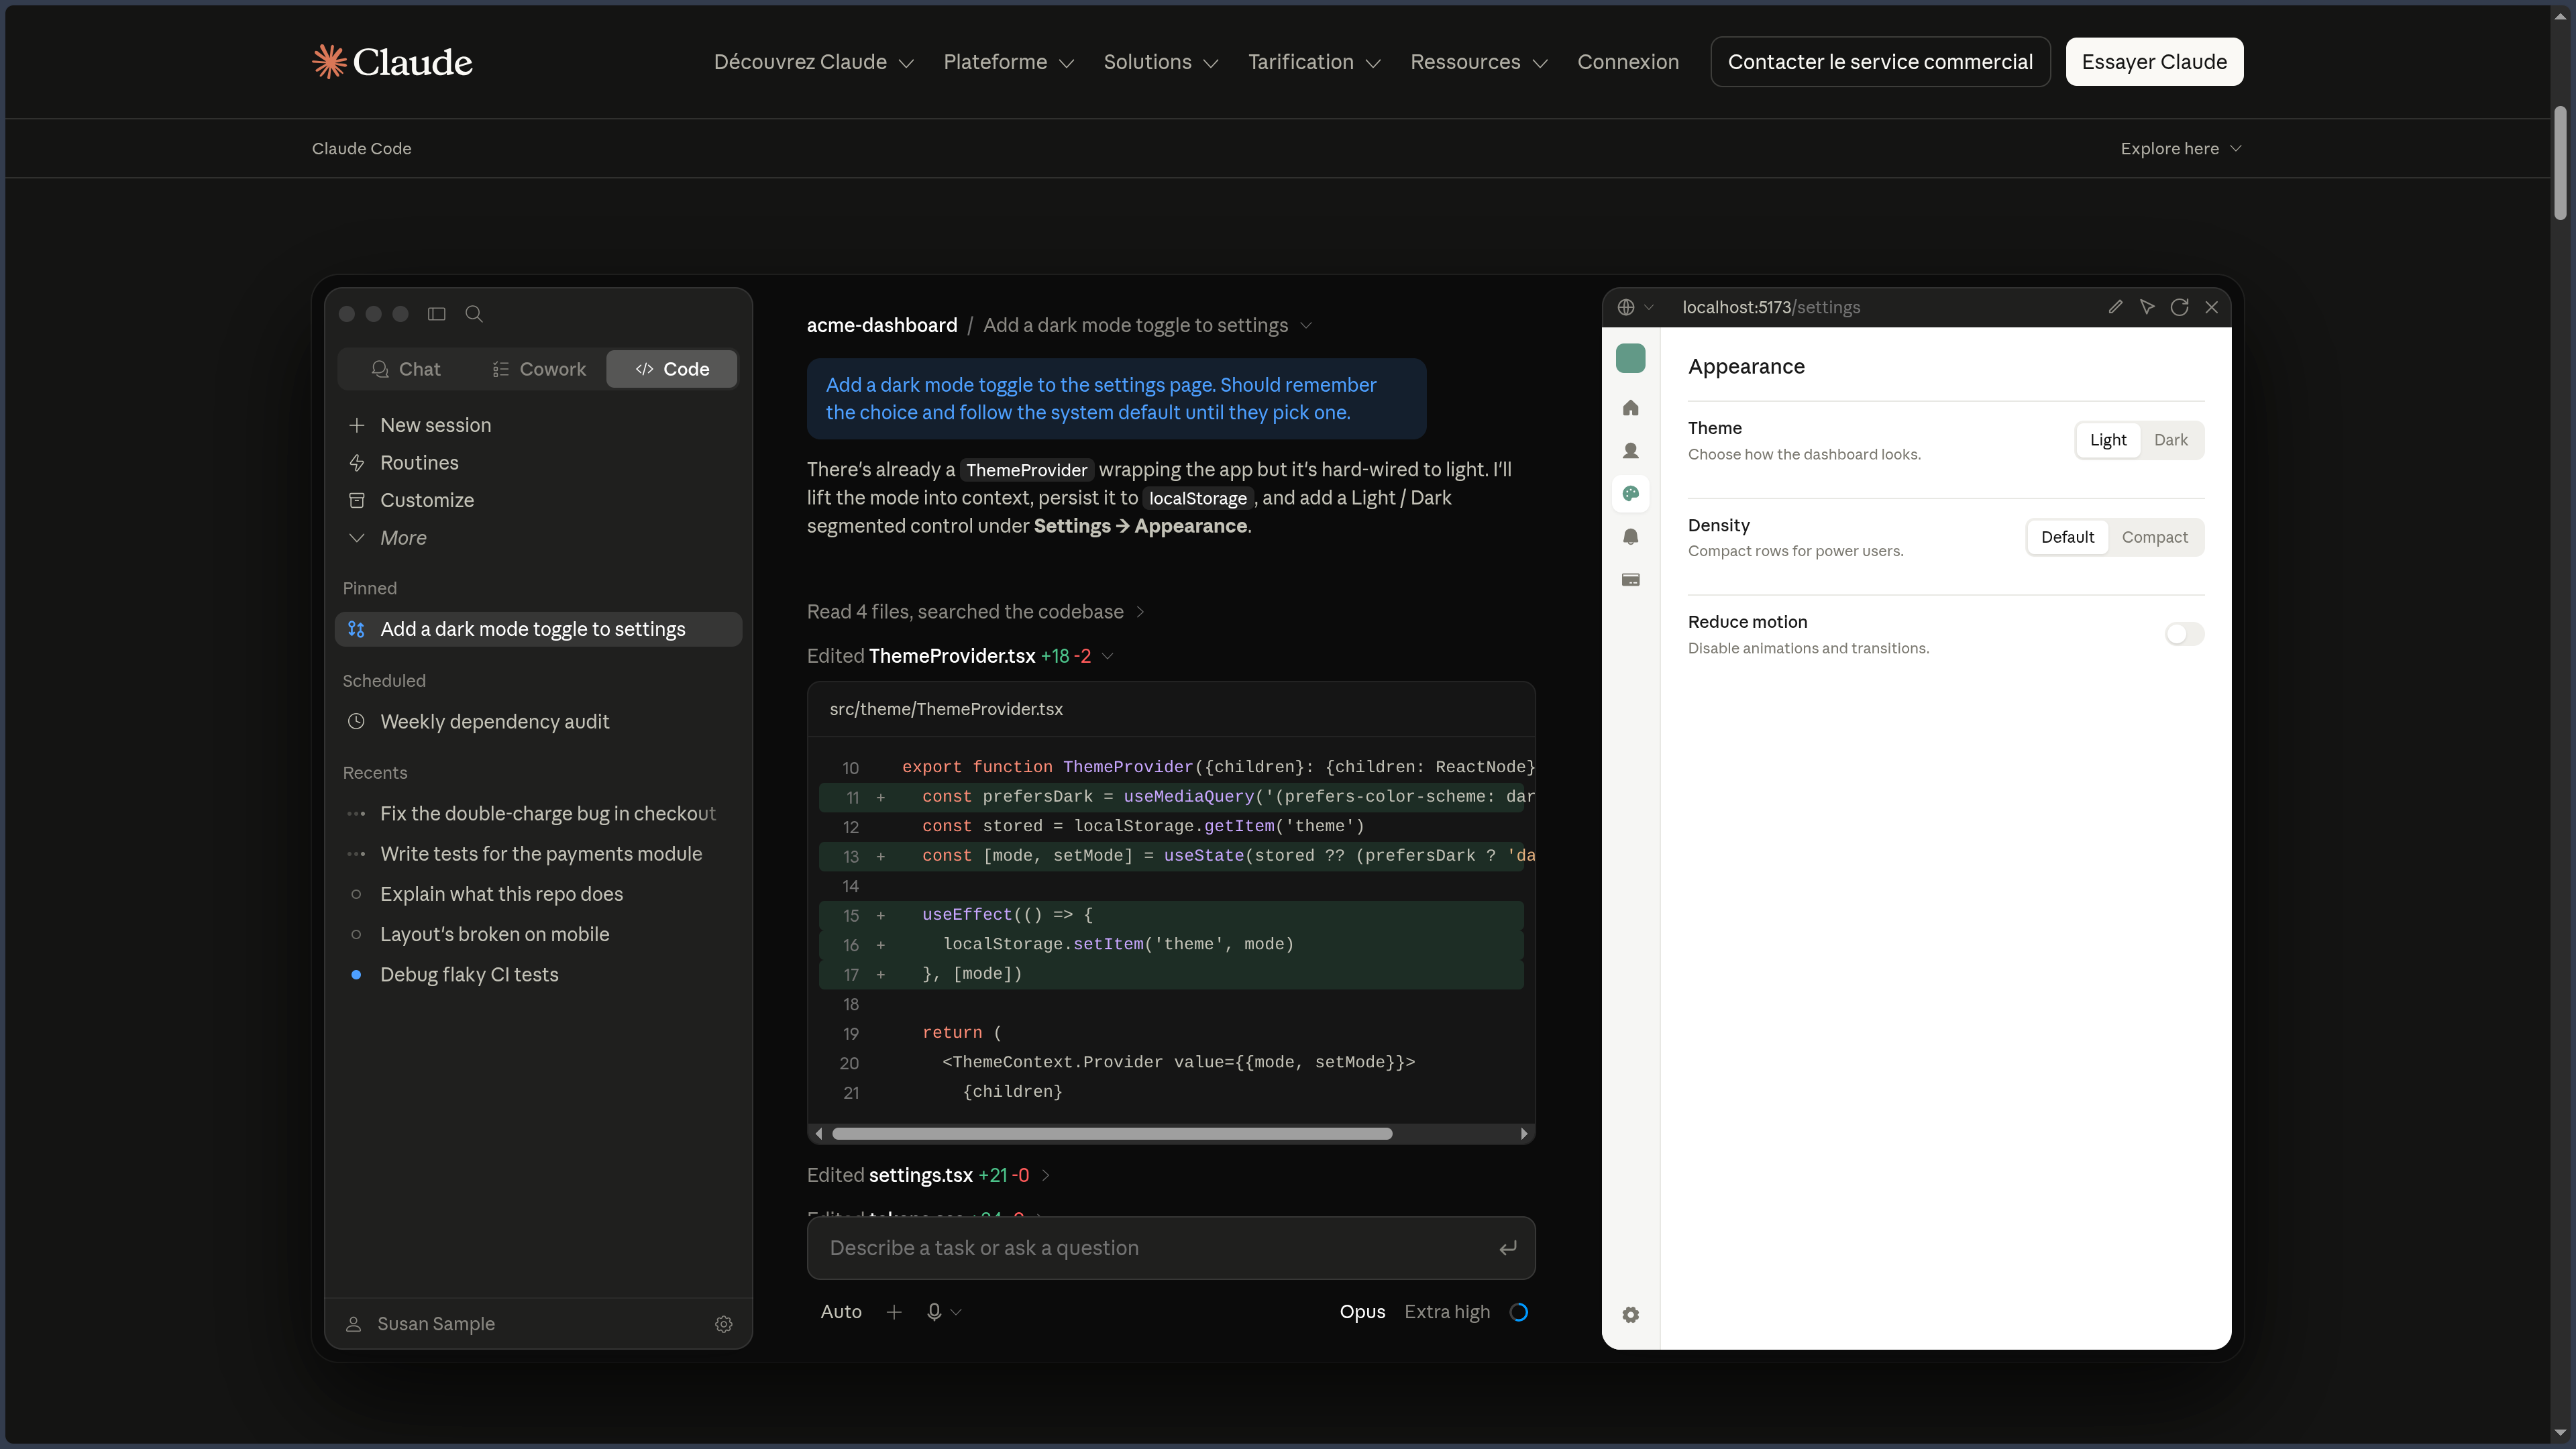The height and width of the screenshot is (1449, 2576).
Task: Select the Dark theme option
Action: tap(2170, 440)
